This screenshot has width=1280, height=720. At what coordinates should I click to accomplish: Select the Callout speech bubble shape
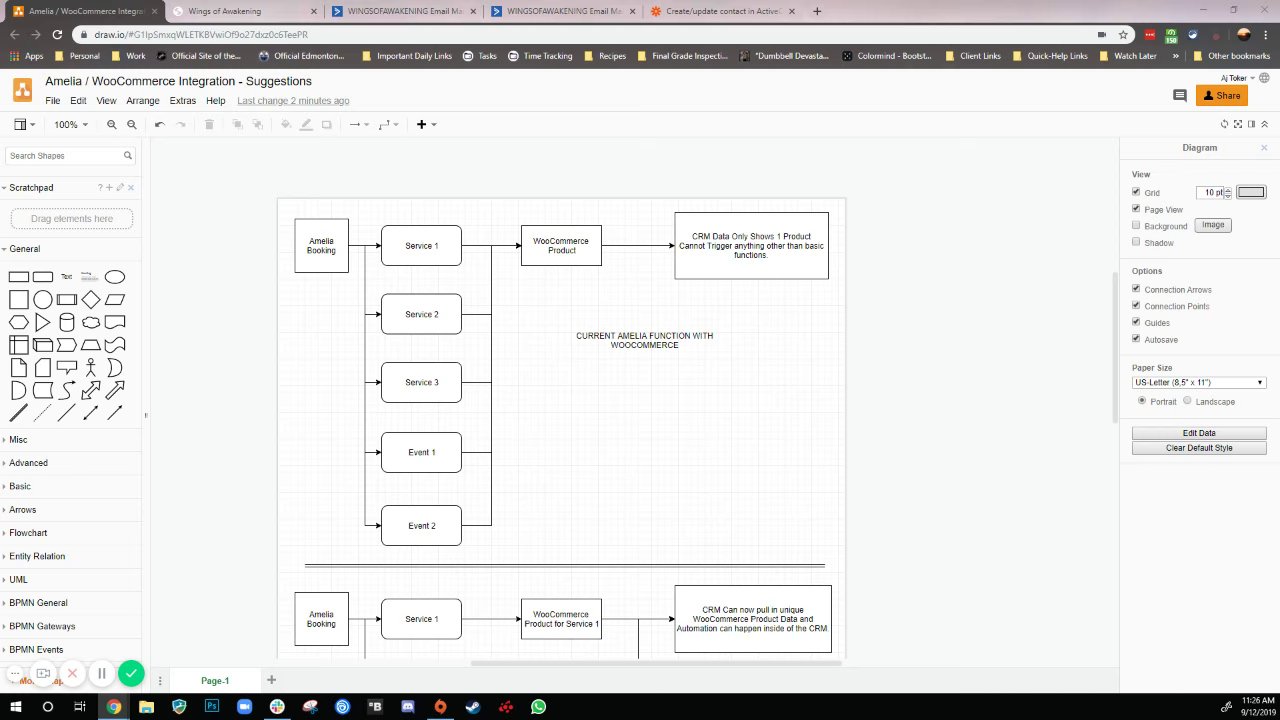tap(67, 368)
